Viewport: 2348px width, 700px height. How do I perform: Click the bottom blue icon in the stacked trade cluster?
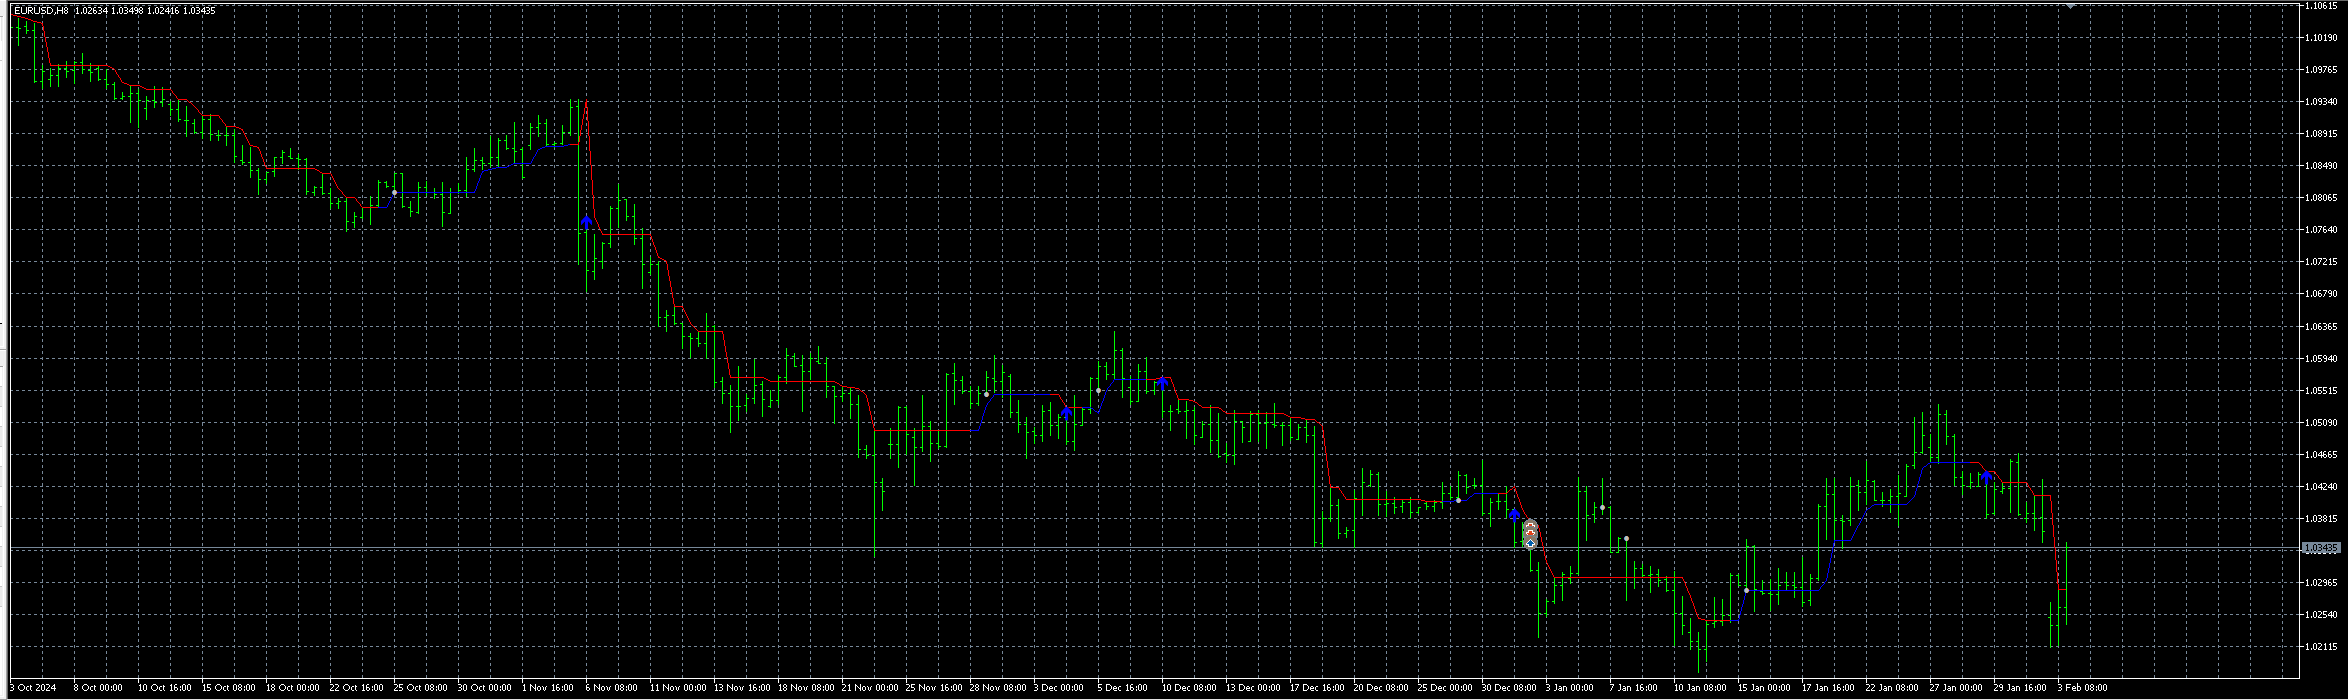coord(1531,543)
